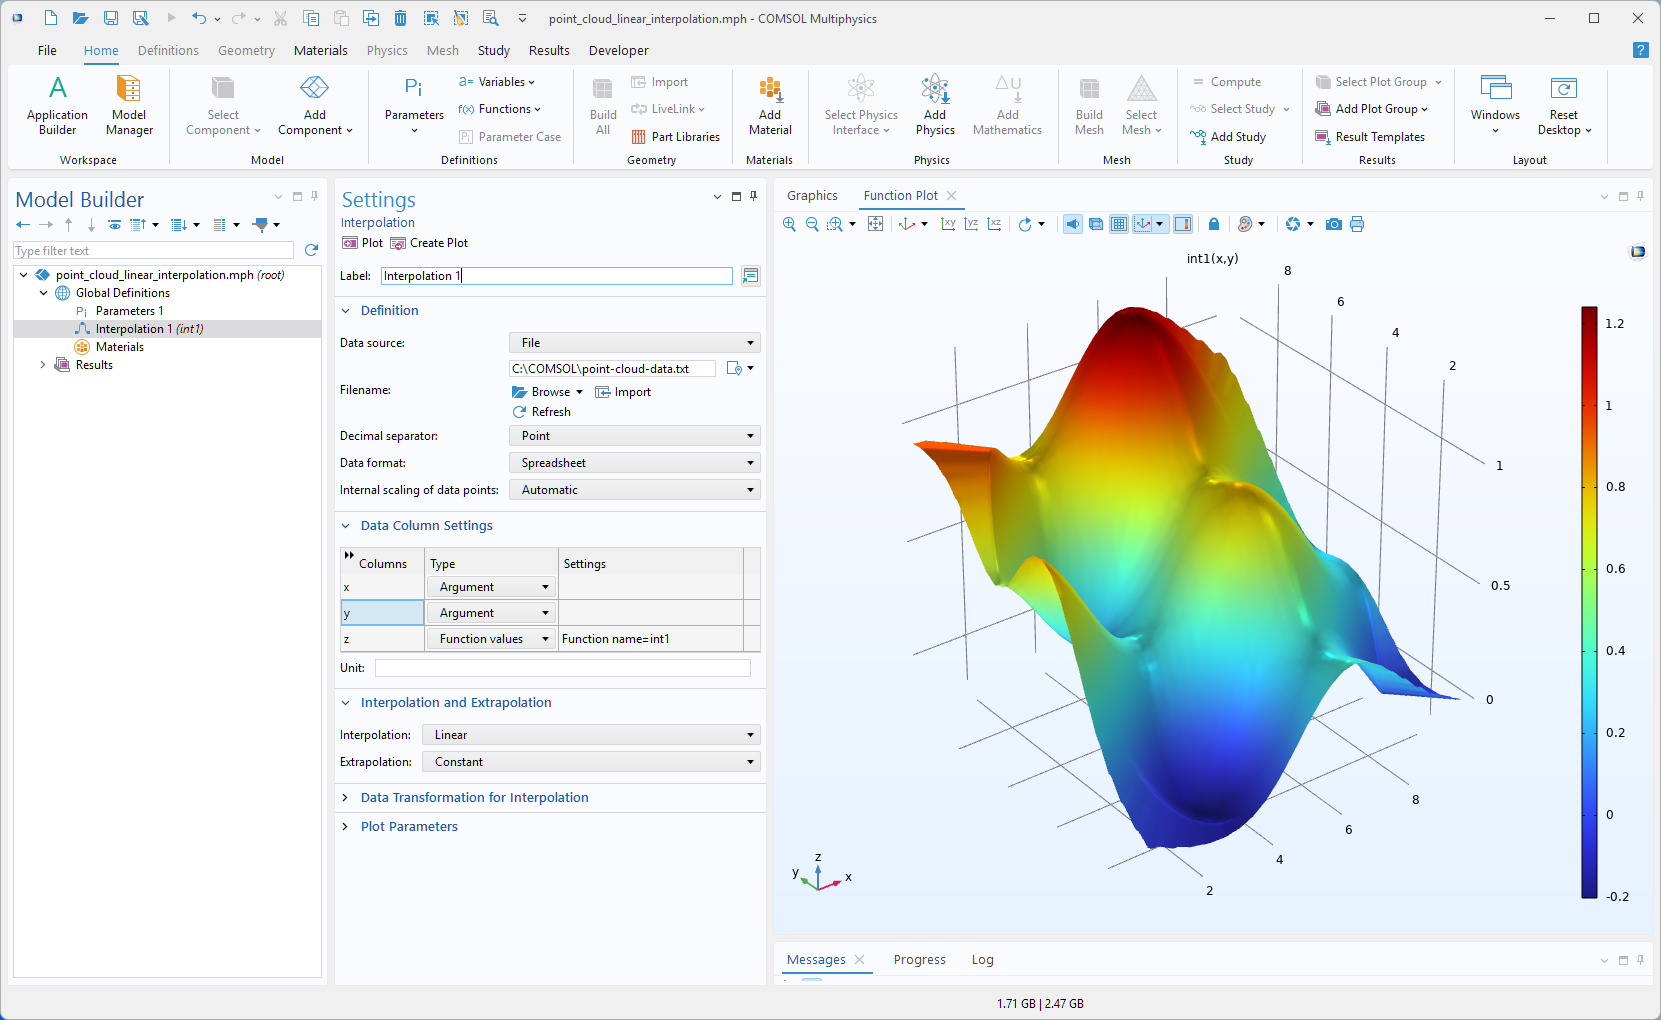Screen dimensions: 1661x1020
Task: Toggle the show grid button
Action: pos(1119,224)
